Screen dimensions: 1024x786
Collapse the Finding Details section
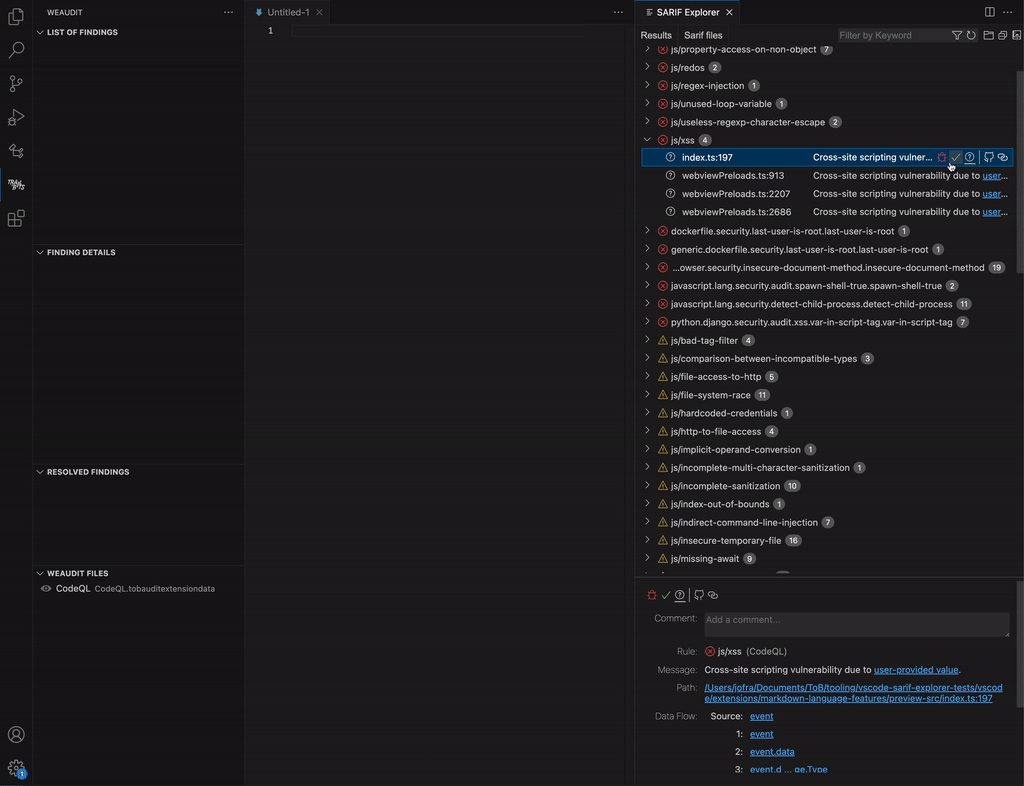[40, 252]
